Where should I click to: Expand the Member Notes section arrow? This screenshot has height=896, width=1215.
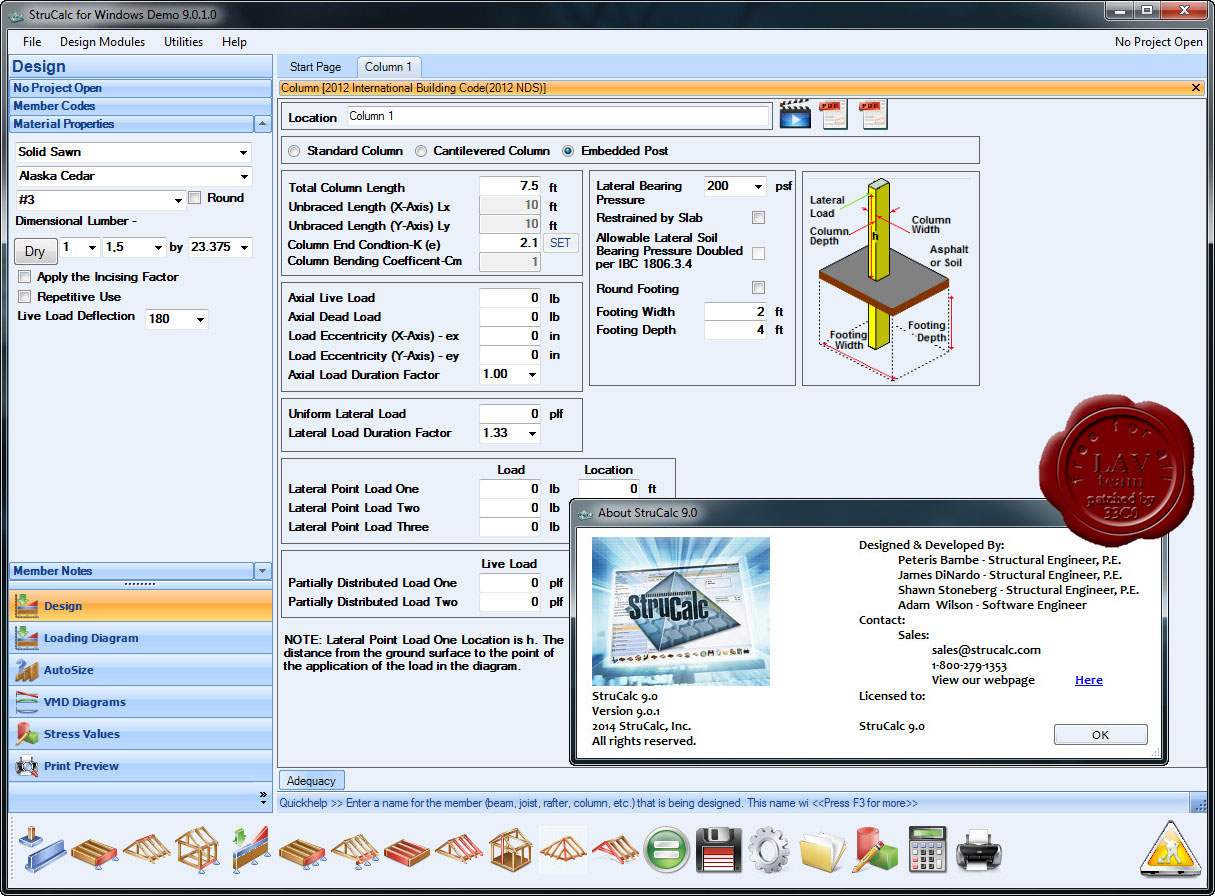click(x=263, y=571)
